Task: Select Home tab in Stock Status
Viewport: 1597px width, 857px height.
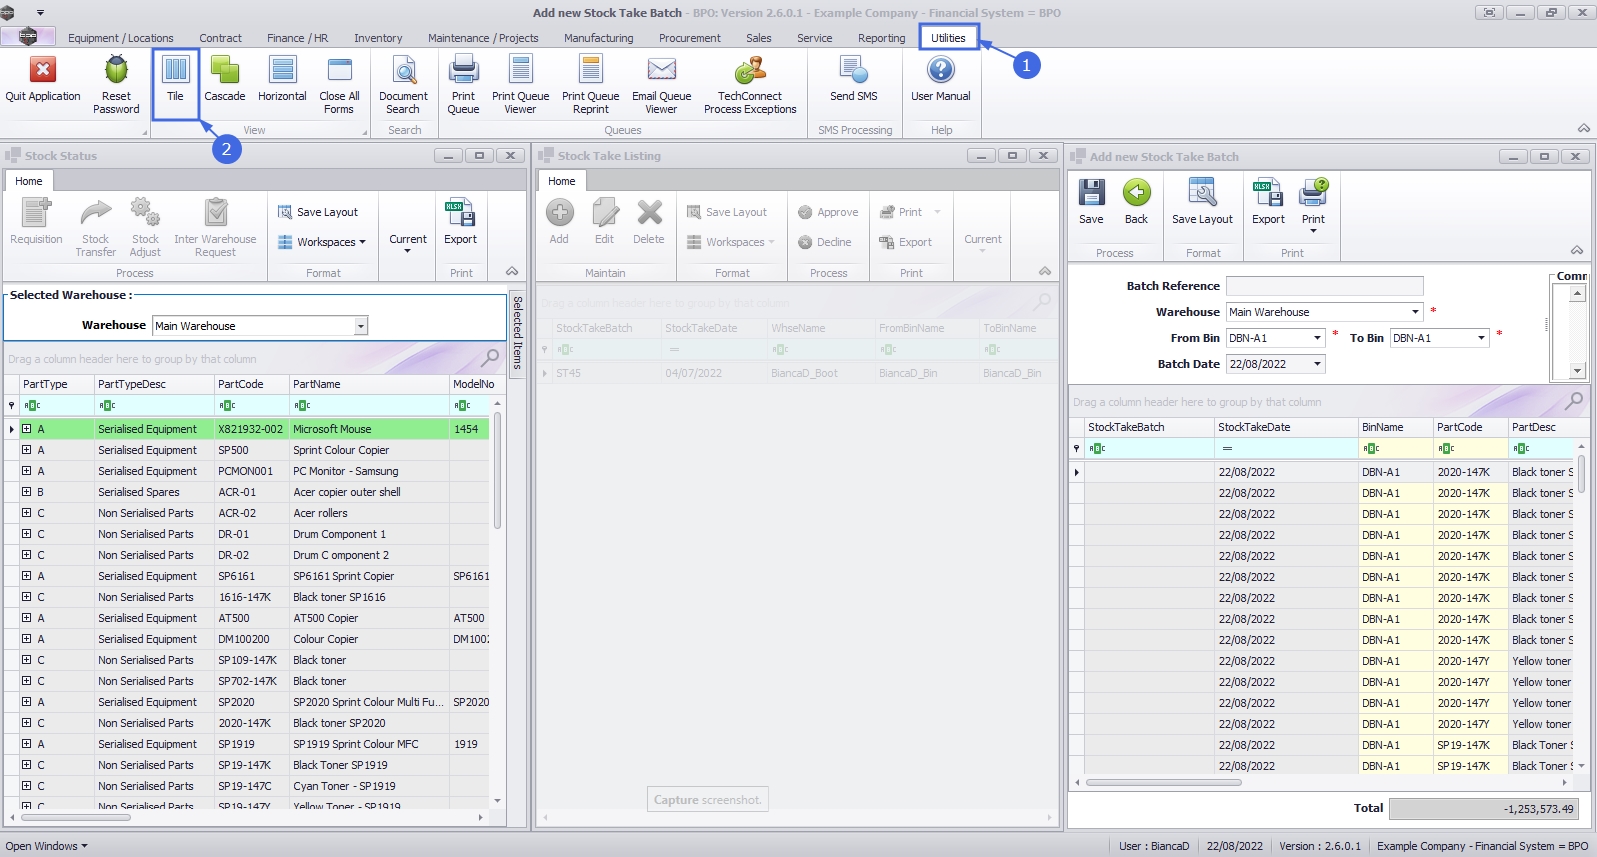Action: pos(29,181)
